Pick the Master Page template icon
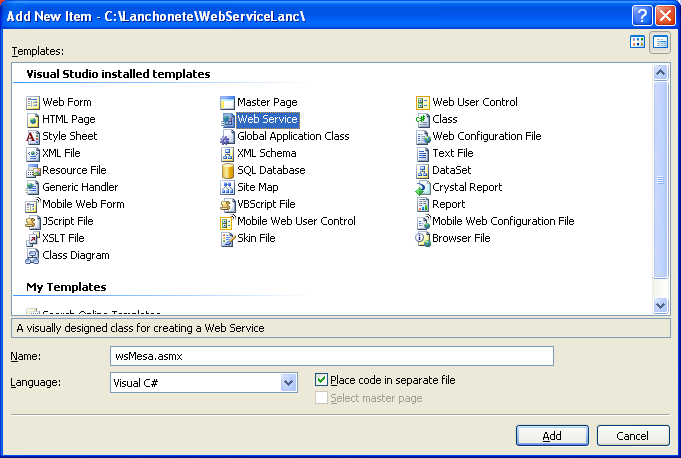The image size is (681, 458). (x=227, y=103)
